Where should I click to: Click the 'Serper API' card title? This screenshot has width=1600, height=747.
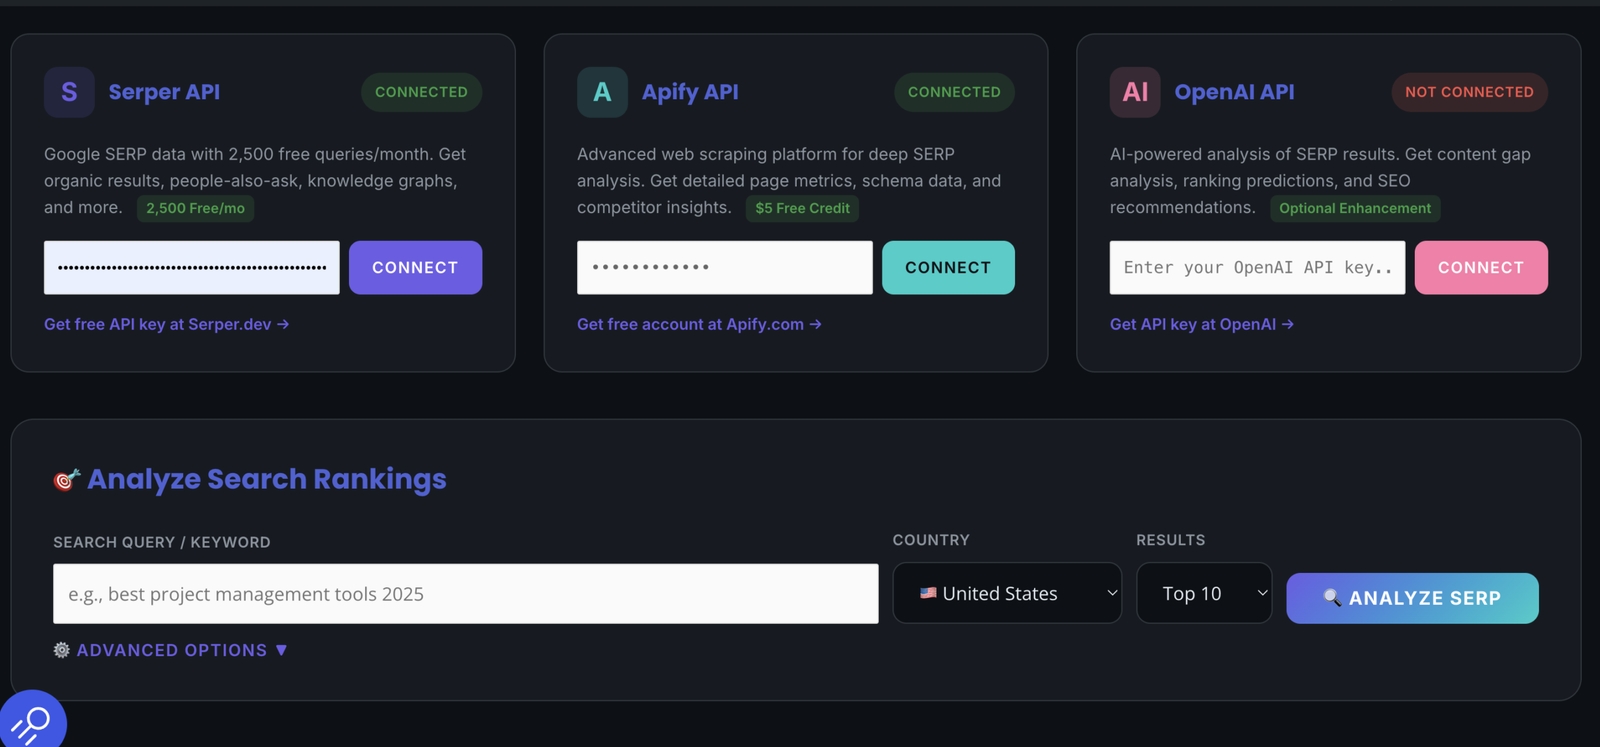click(164, 92)
